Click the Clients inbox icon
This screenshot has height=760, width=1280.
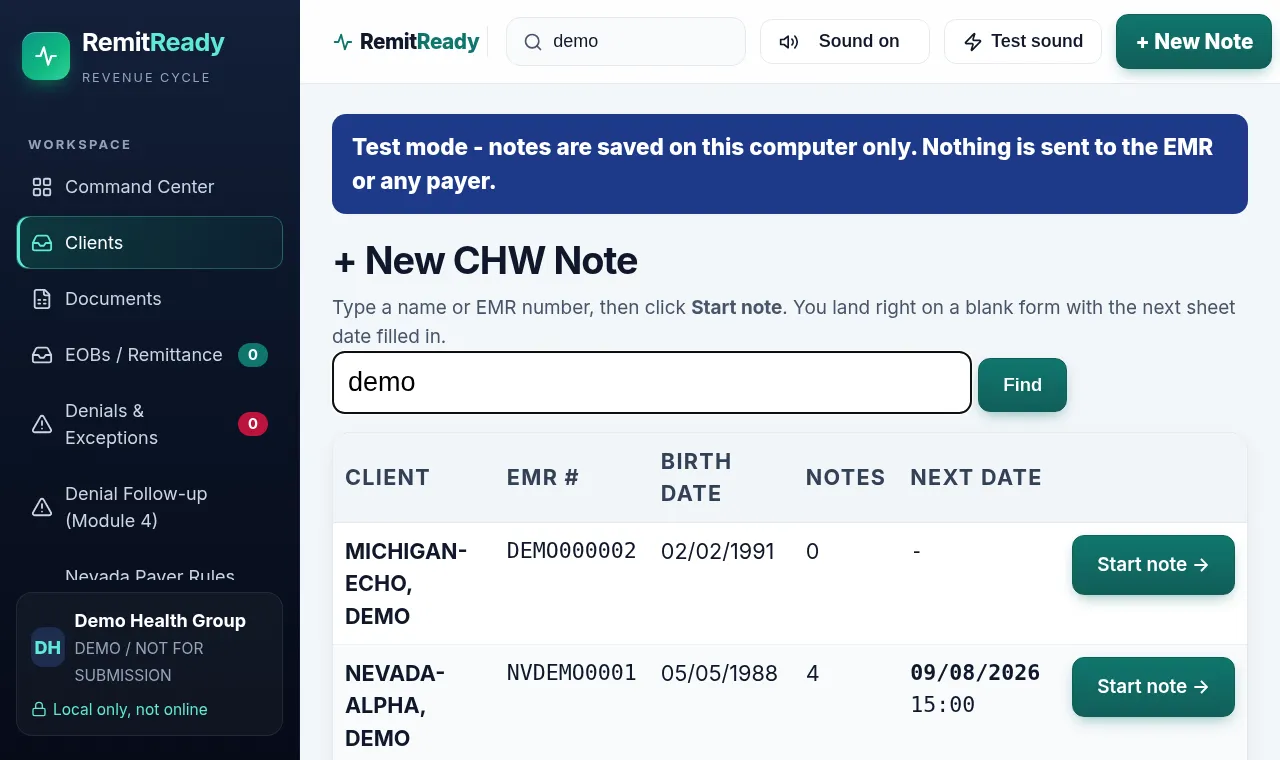point(42,243)
